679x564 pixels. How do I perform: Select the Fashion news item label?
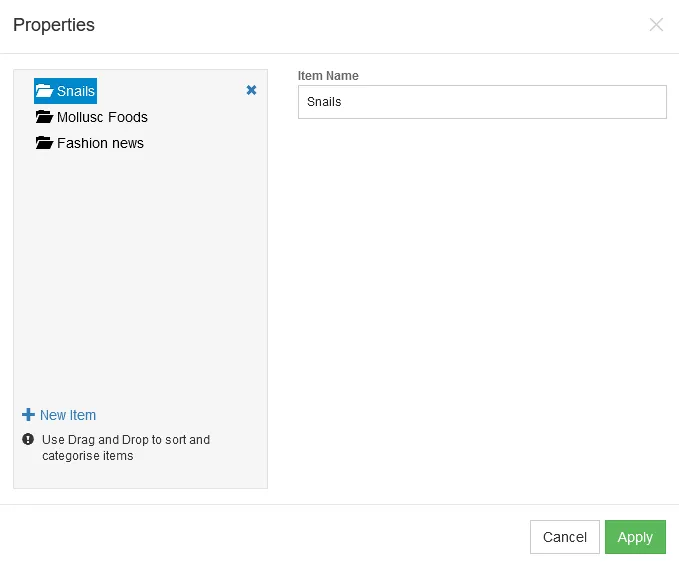[100, 143]
